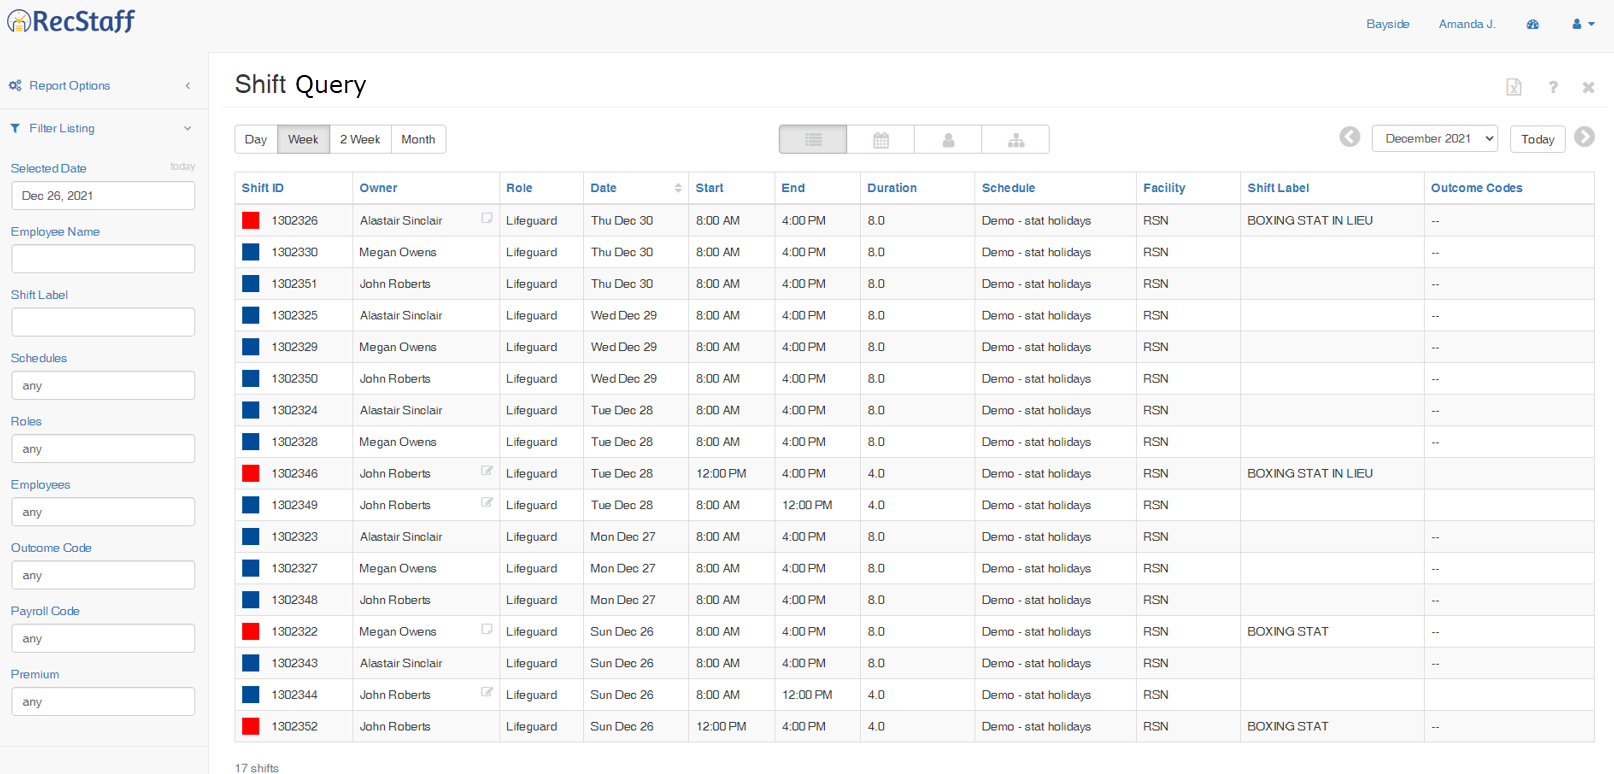This screenshot has height=774, width=1614.
Task: Open the Roles filter dropdown
Action: (103, 449)
